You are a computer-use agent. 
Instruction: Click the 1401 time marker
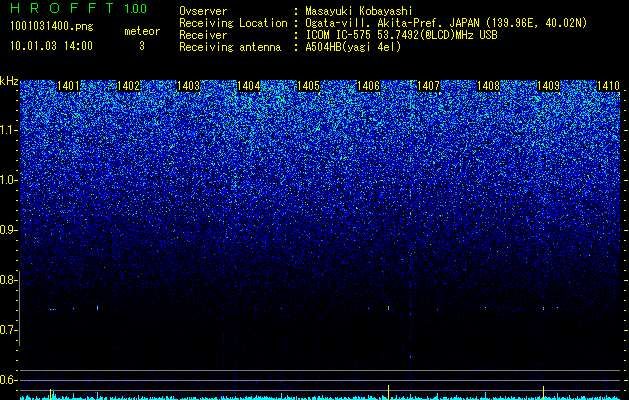pos(68,86)
